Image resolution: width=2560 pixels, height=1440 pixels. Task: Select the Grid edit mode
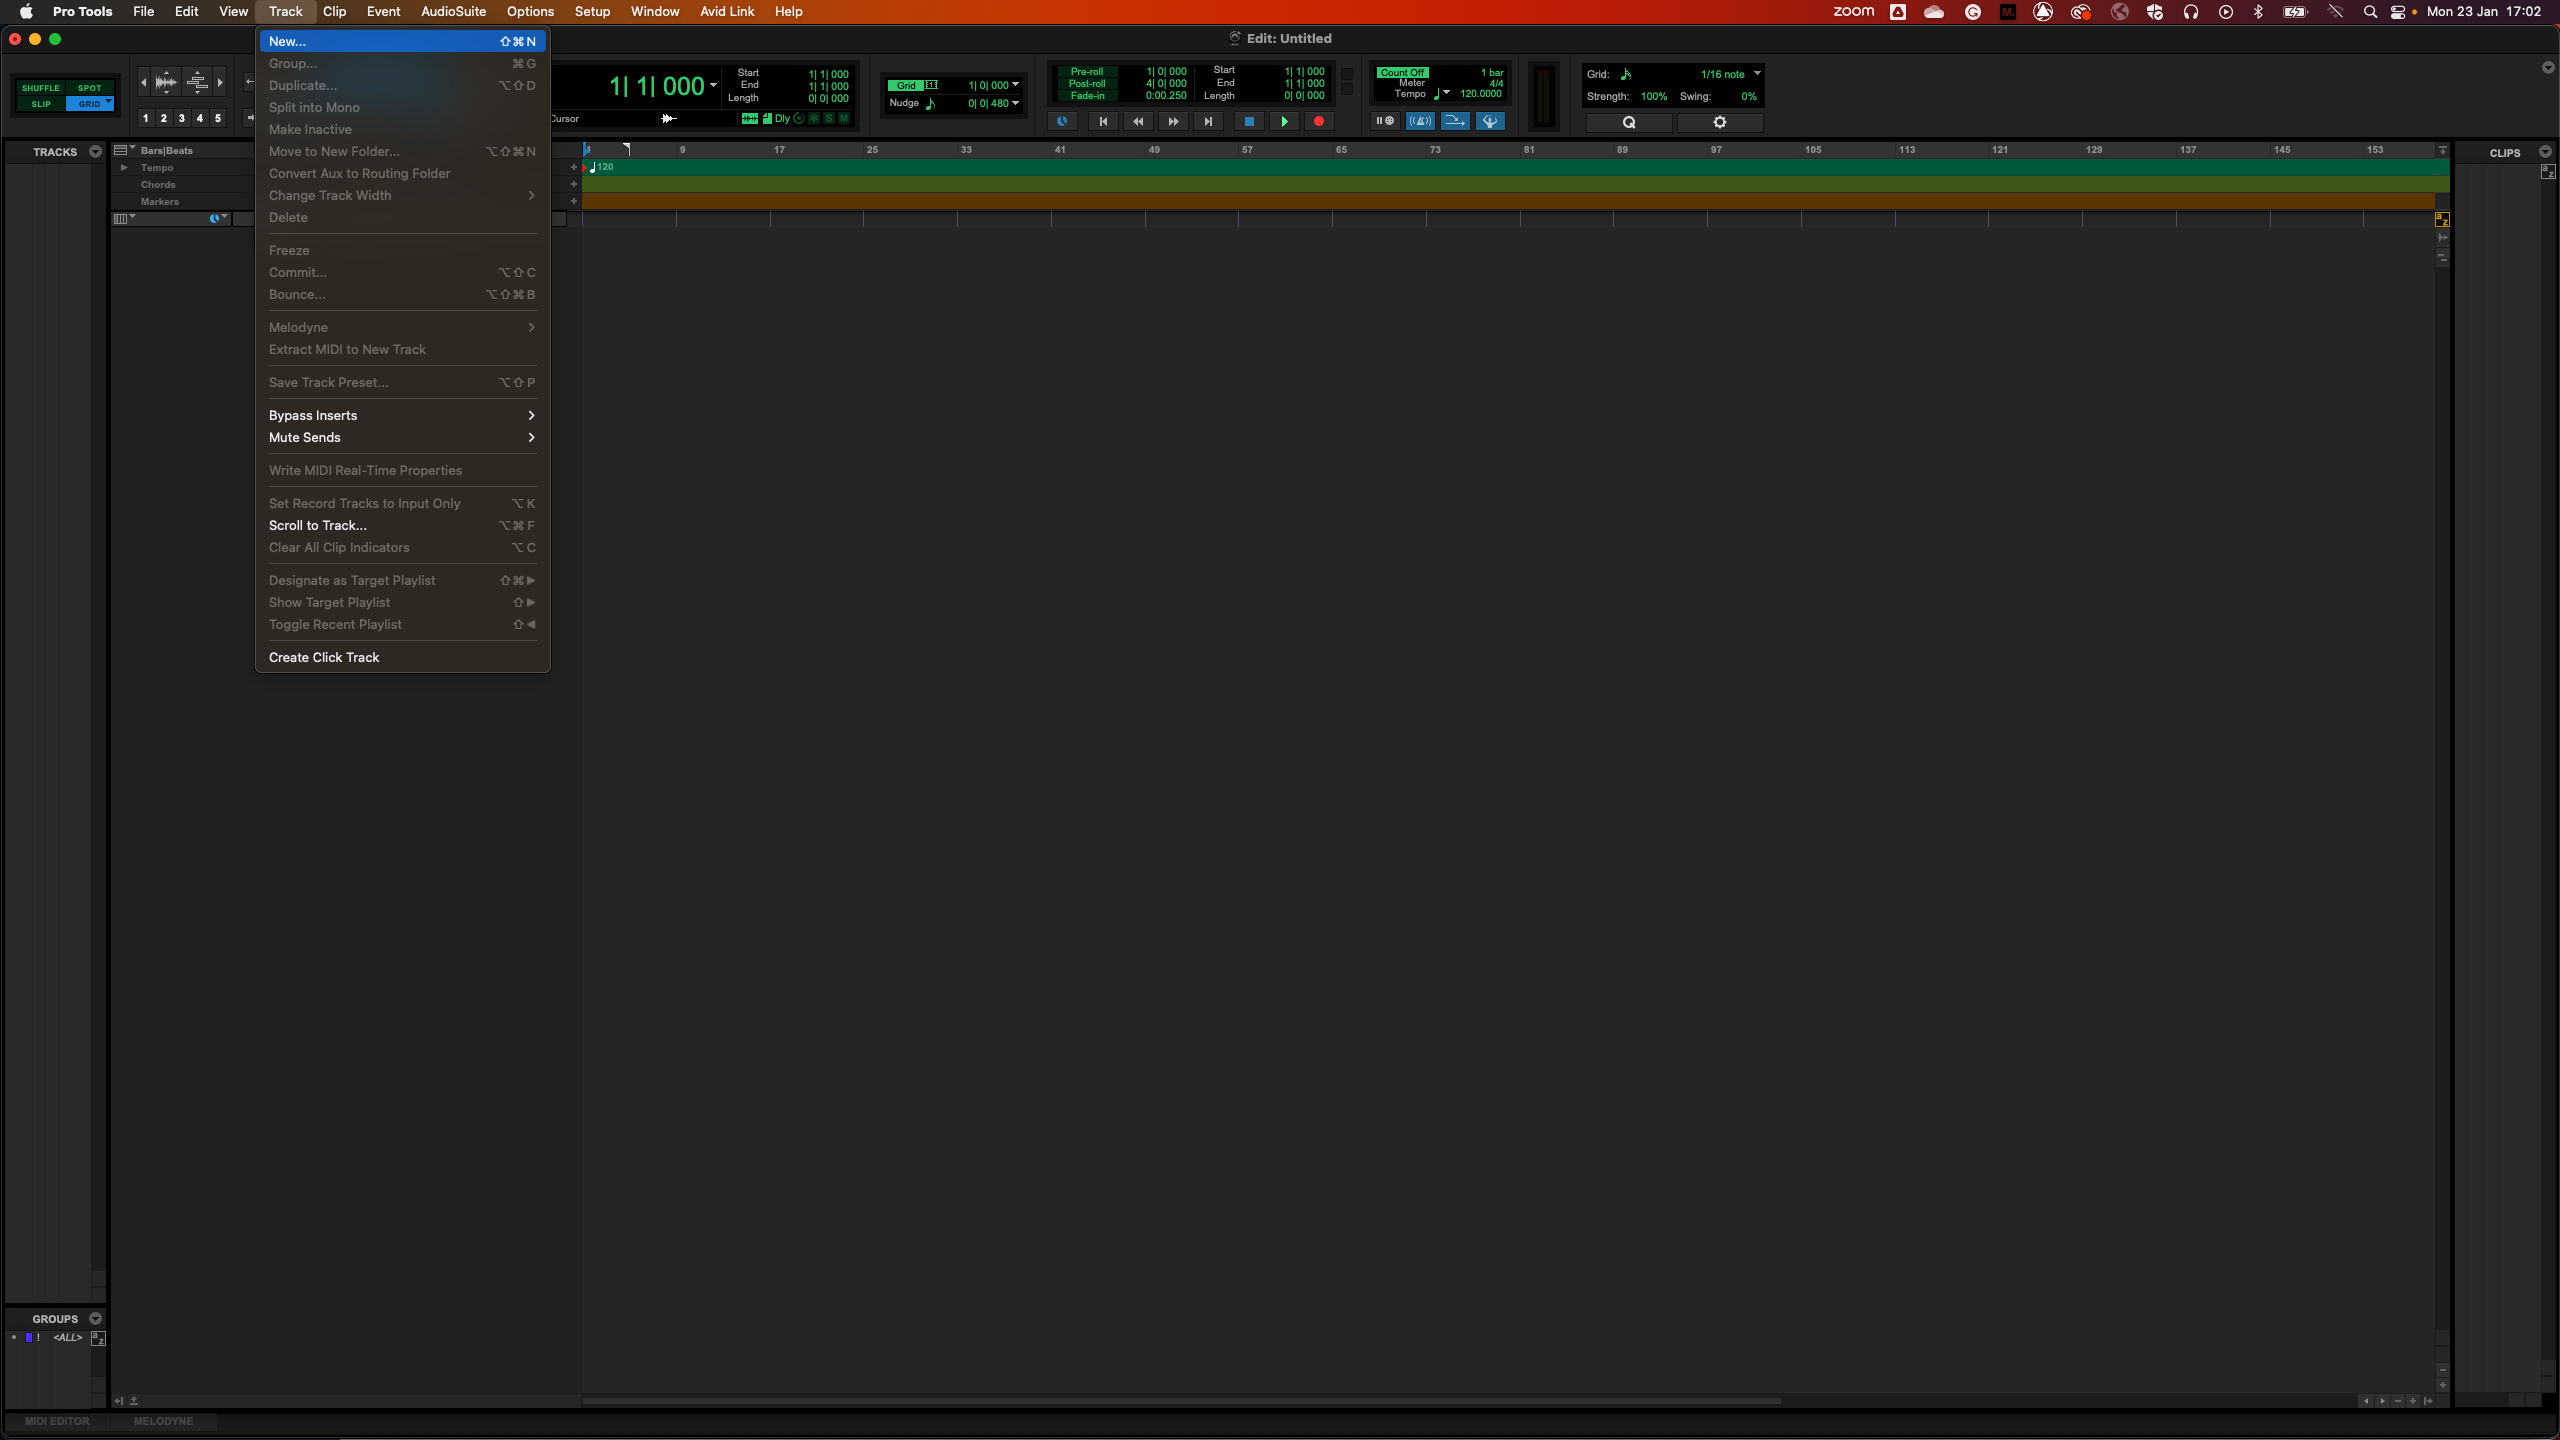[x=90, y=103]
